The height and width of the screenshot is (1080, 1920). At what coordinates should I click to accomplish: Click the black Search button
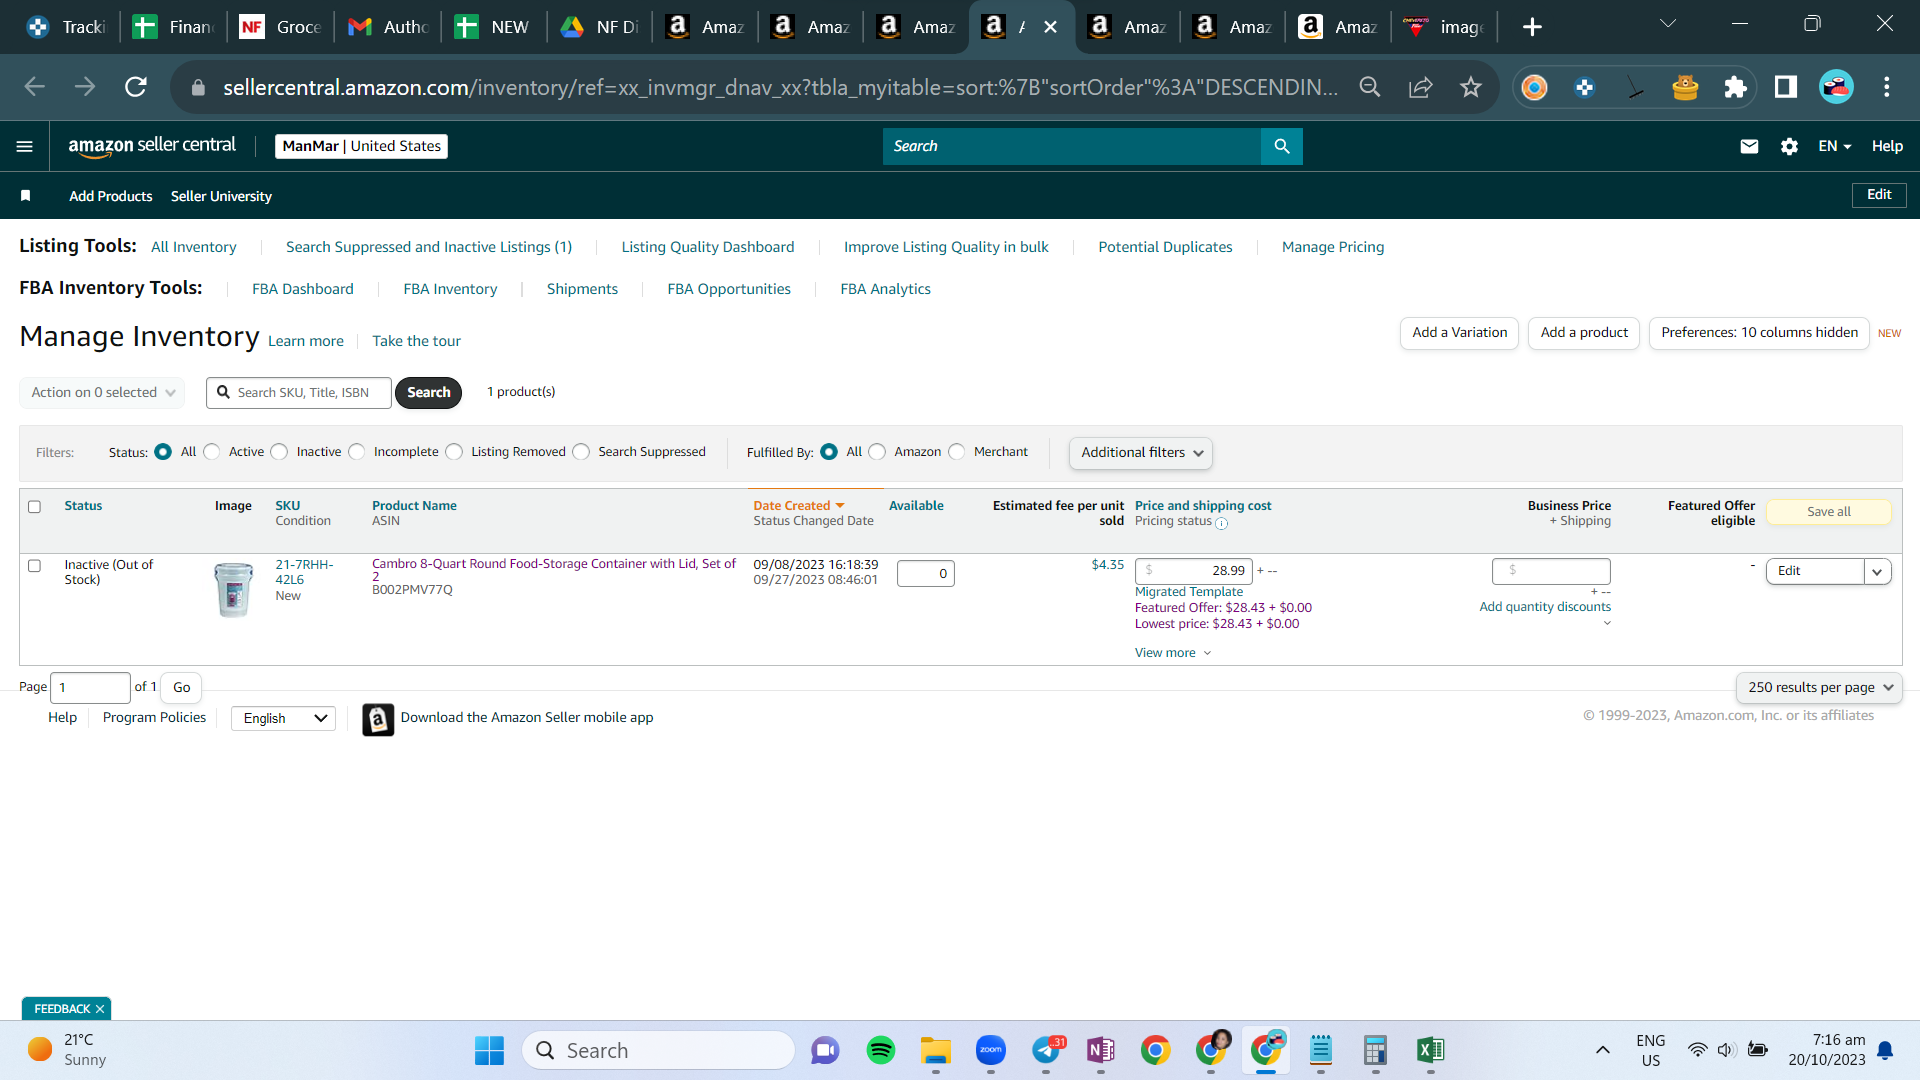click(x=428, y=393)
